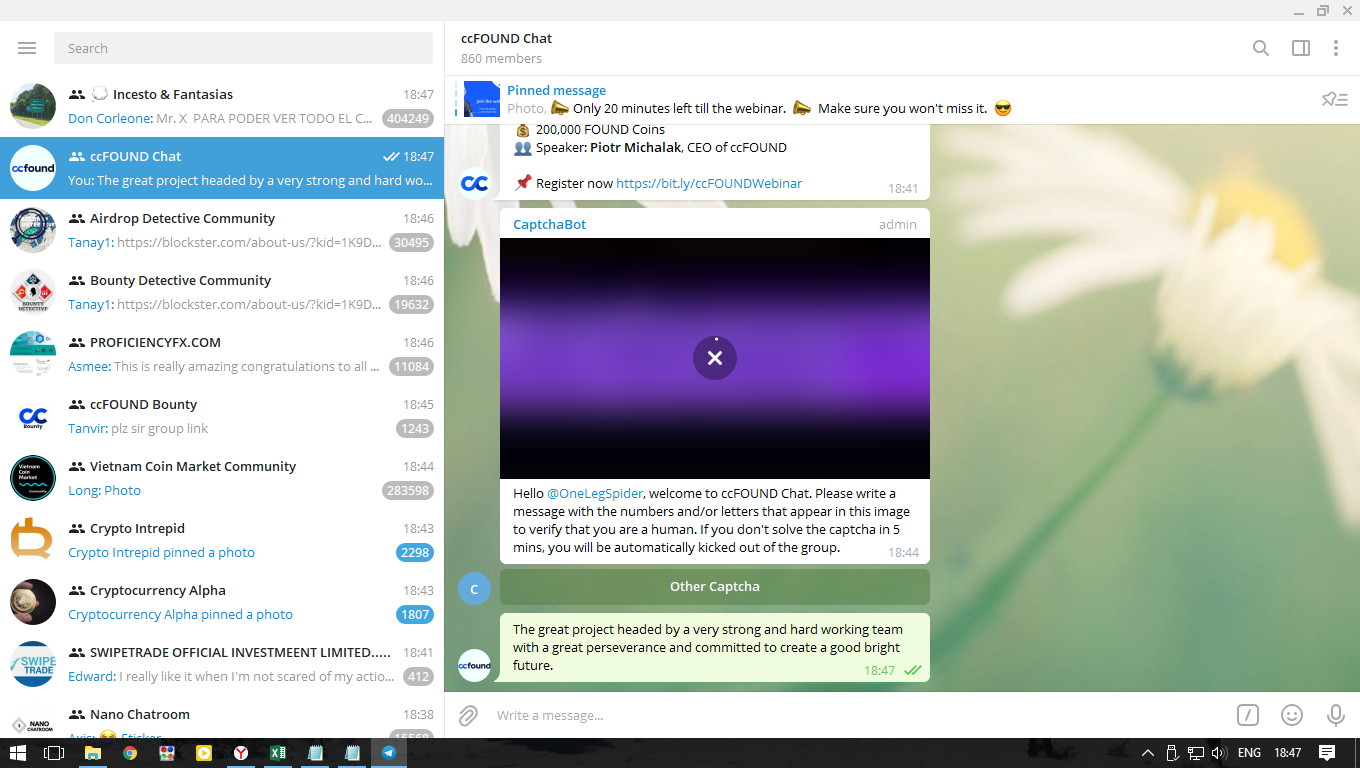The image size is (1360, 768).
Task: Cancel the captcha image download
Action: point(715,358)
